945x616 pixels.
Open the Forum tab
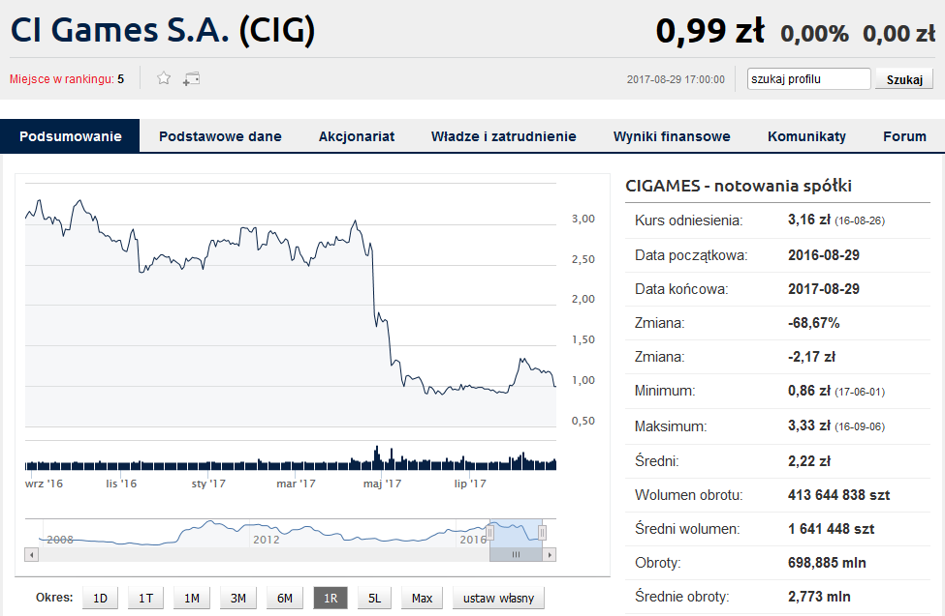(x=904, y=136)
